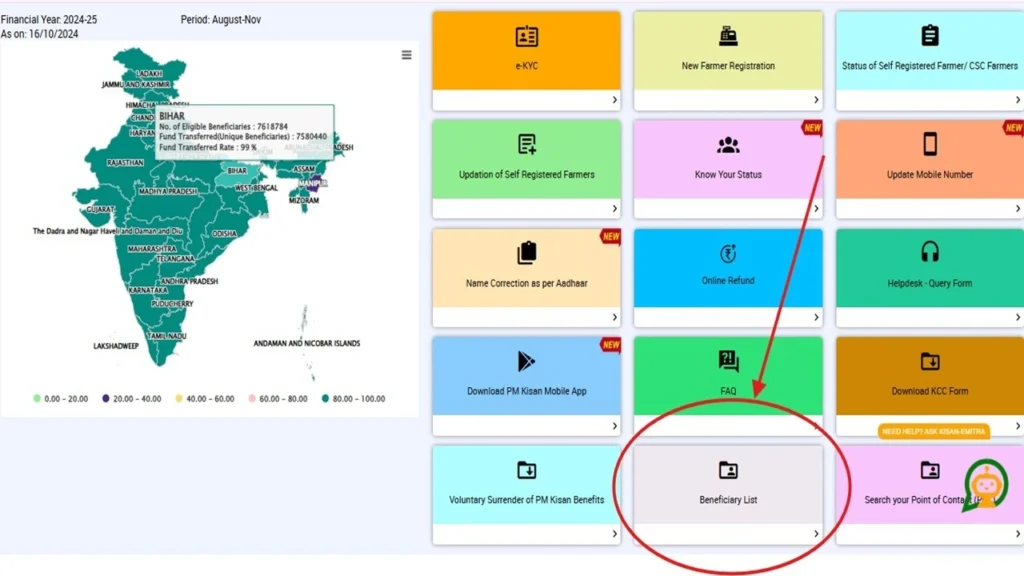
Task: Open the Name Correction as per Aadhaar icon
Action: (526, 253)
